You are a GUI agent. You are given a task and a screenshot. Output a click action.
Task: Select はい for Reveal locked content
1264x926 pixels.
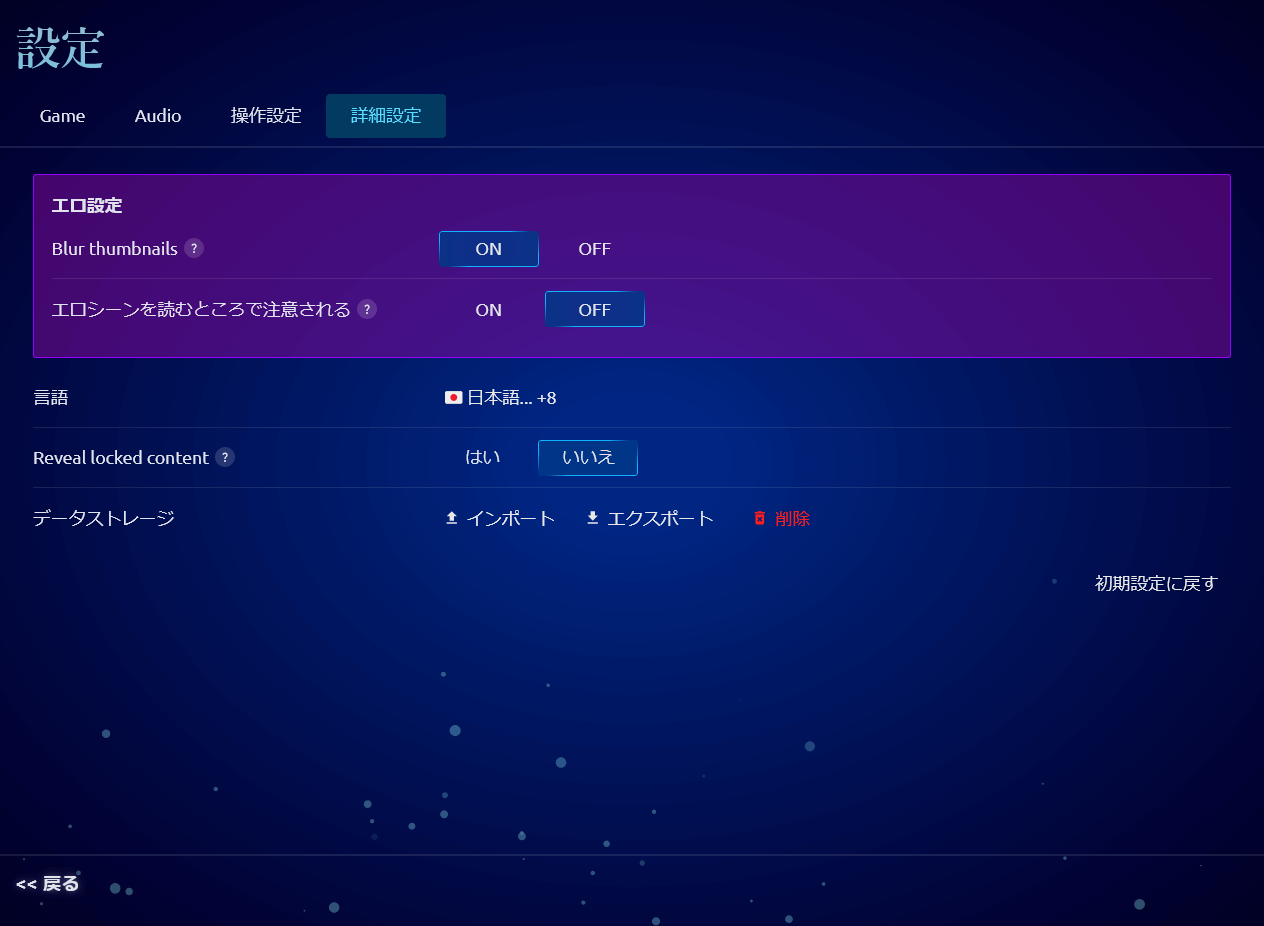point(483,458)
